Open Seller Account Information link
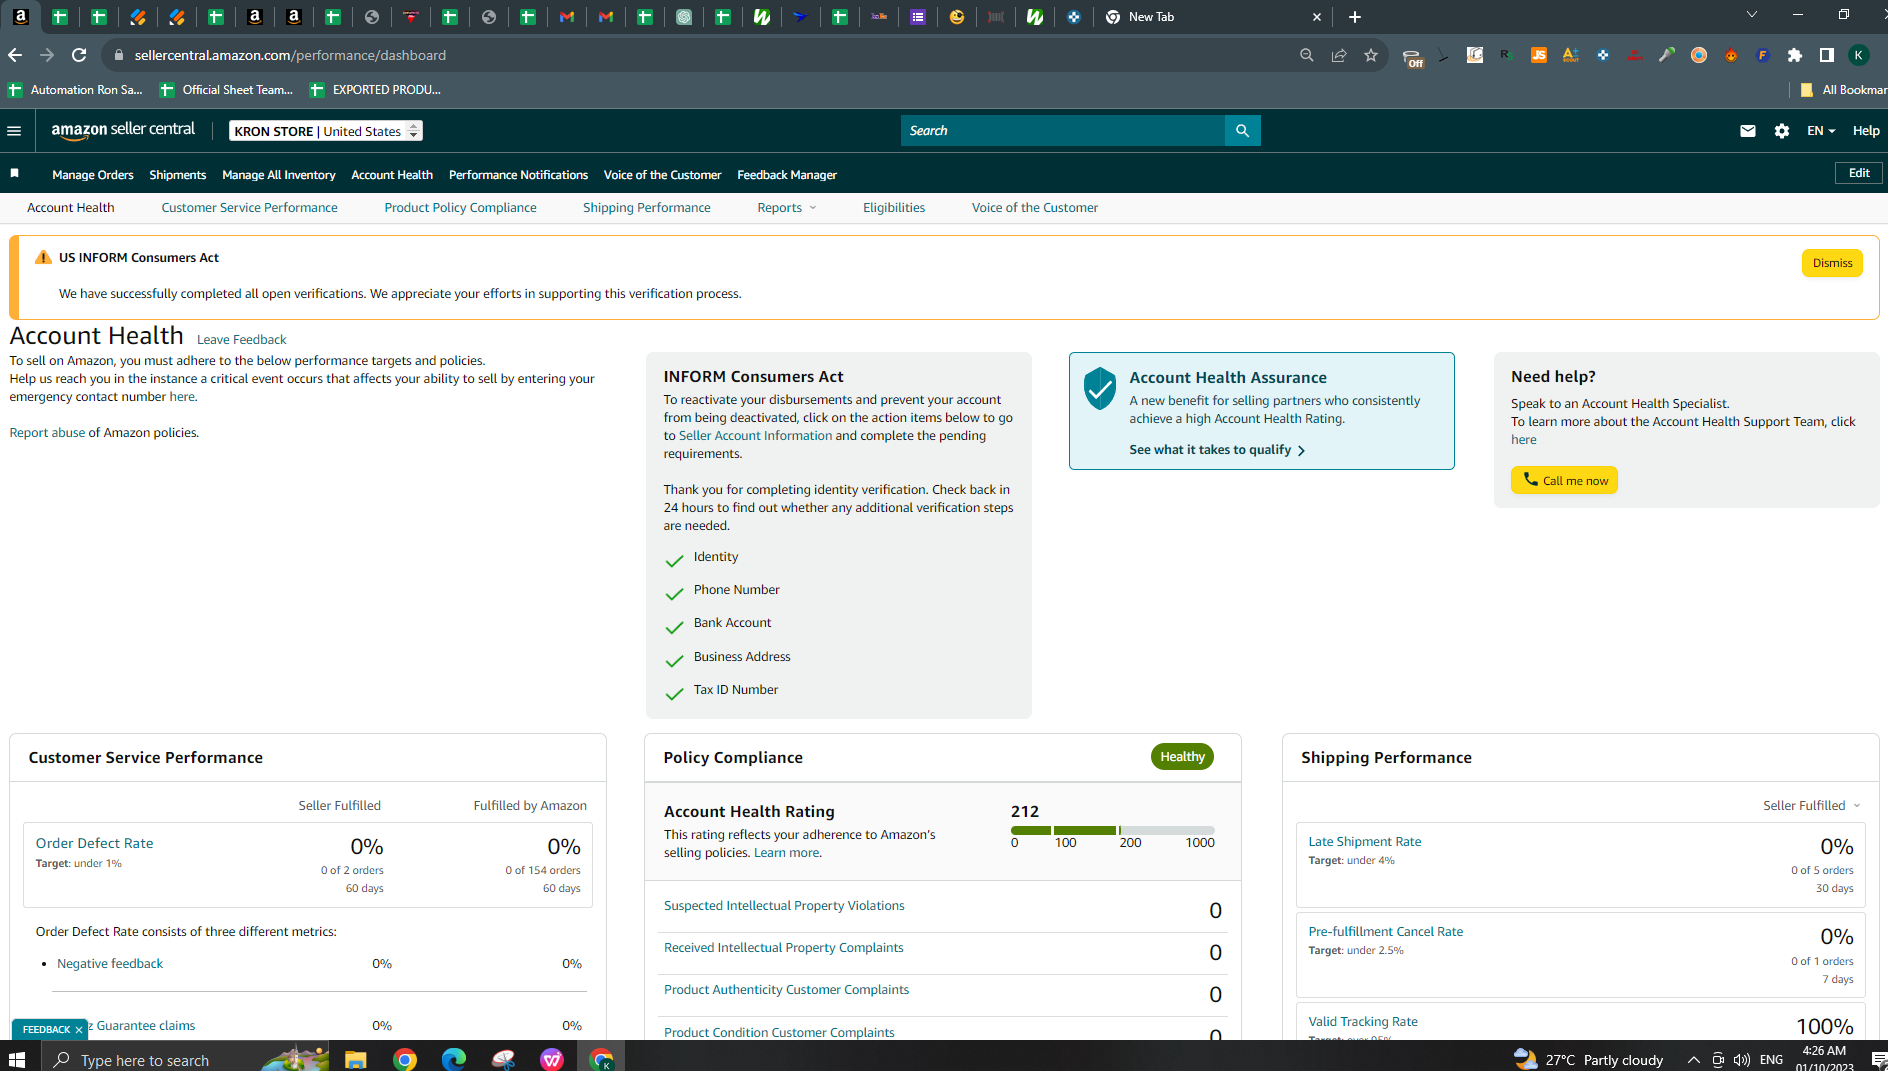1888x1071 pixels. click(755, 436)
